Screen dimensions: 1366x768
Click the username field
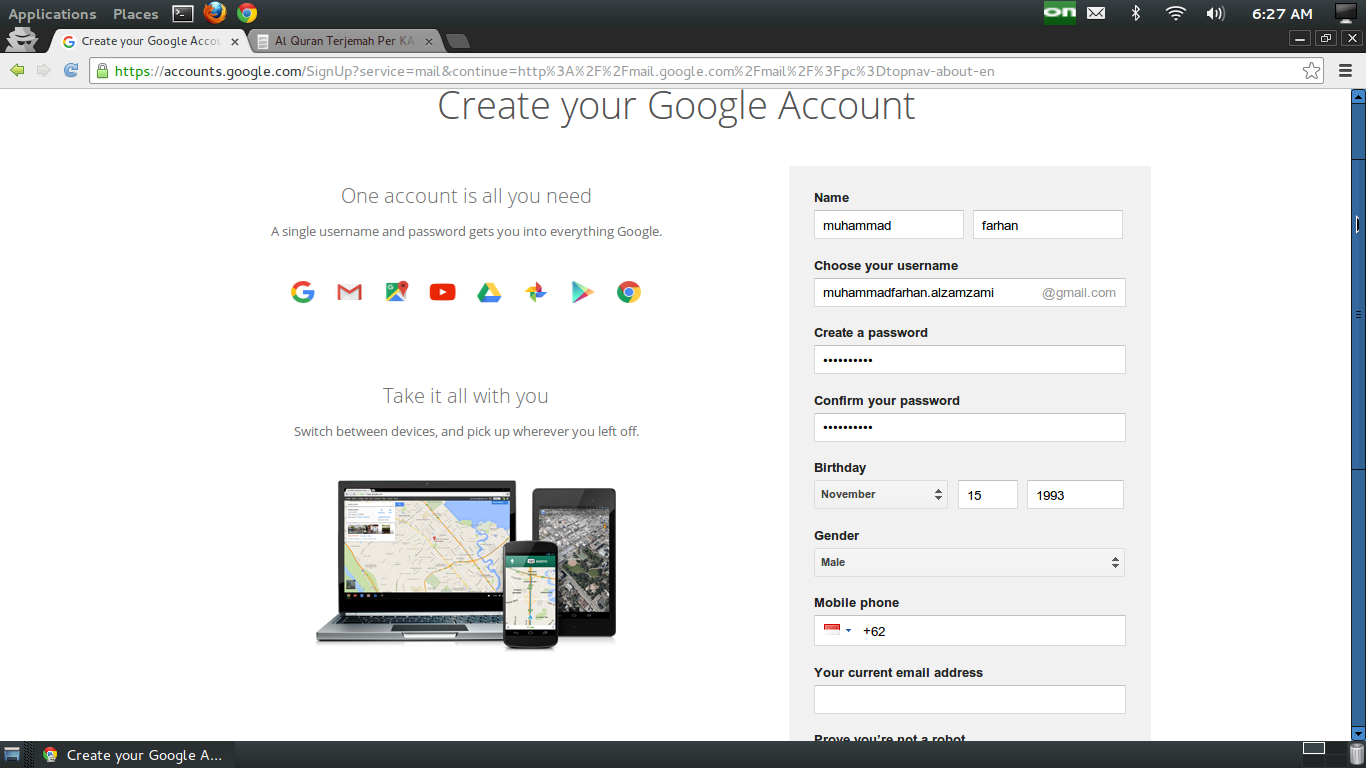pos(970,292)
